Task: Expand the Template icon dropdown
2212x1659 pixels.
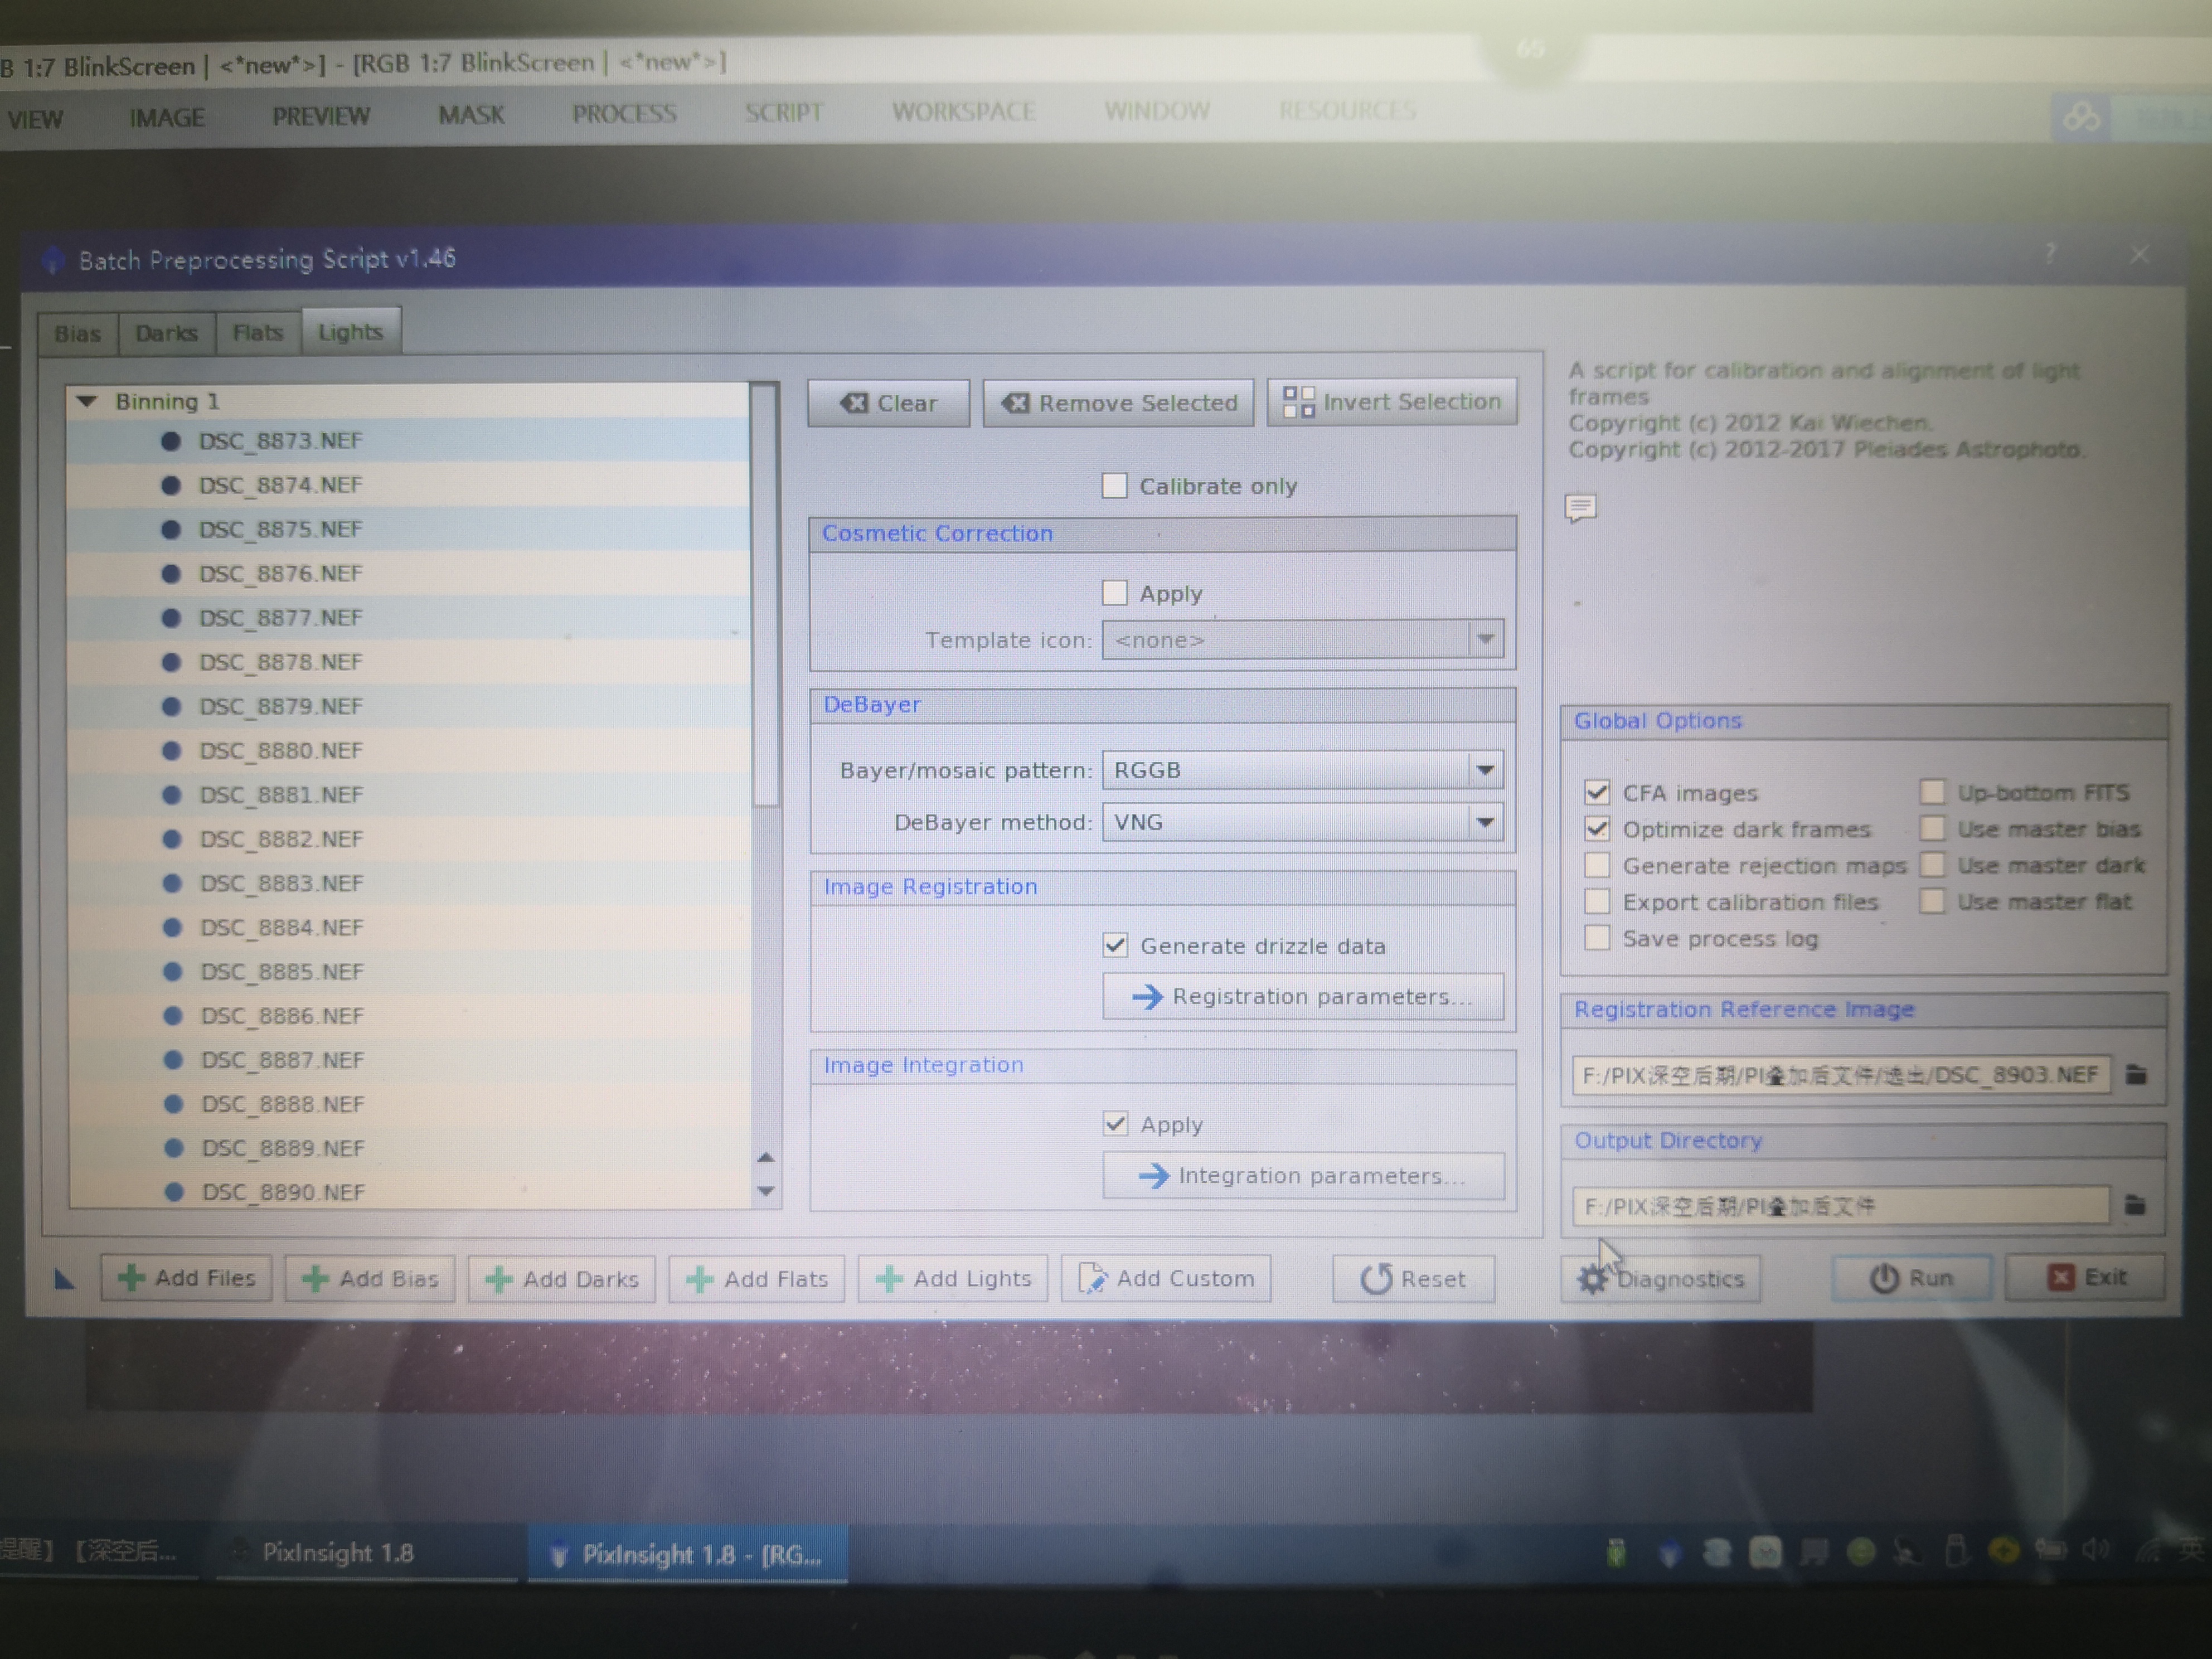Action: [x=1486, y=639]
